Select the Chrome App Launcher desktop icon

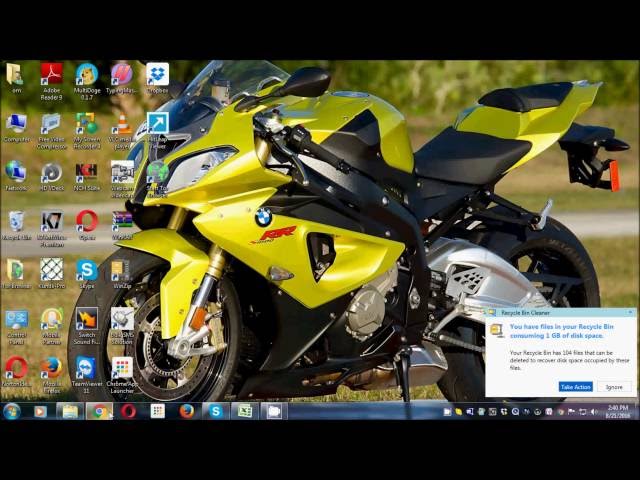click(x=122, y=376)
